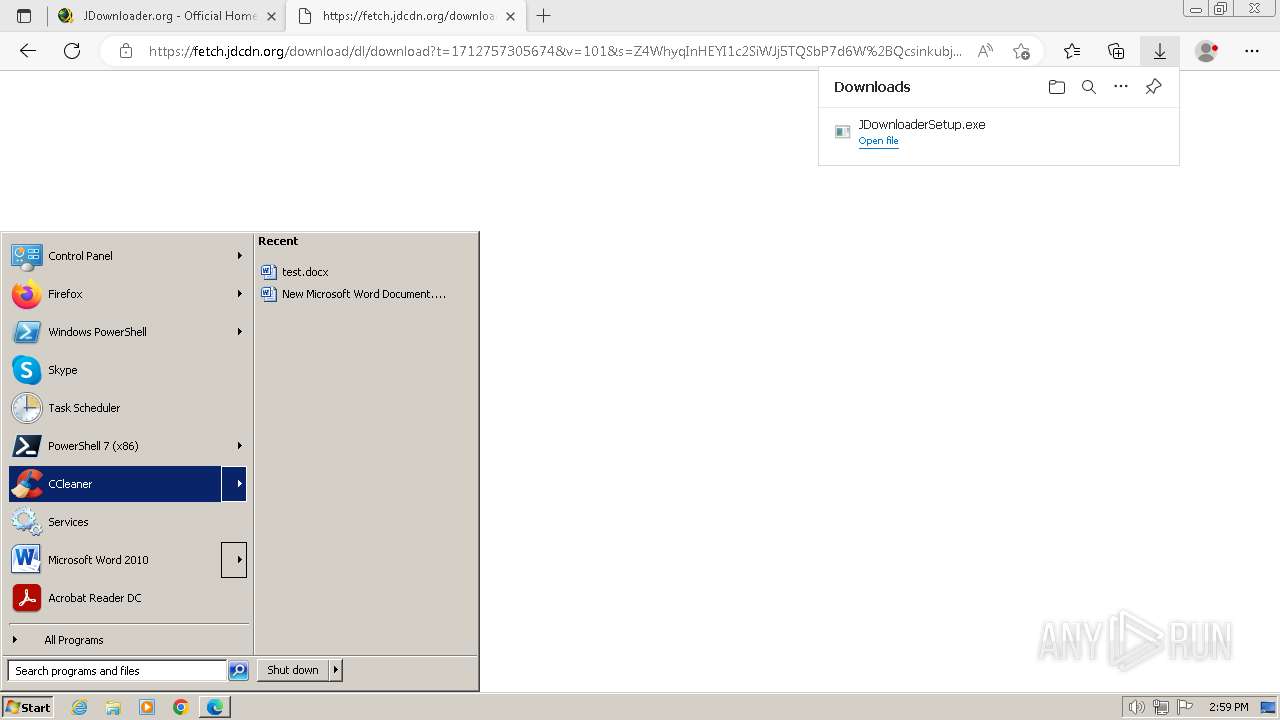Click the volume icon in the system tray
This screenshot has width=1280, height=720.
coord(1136,707)
